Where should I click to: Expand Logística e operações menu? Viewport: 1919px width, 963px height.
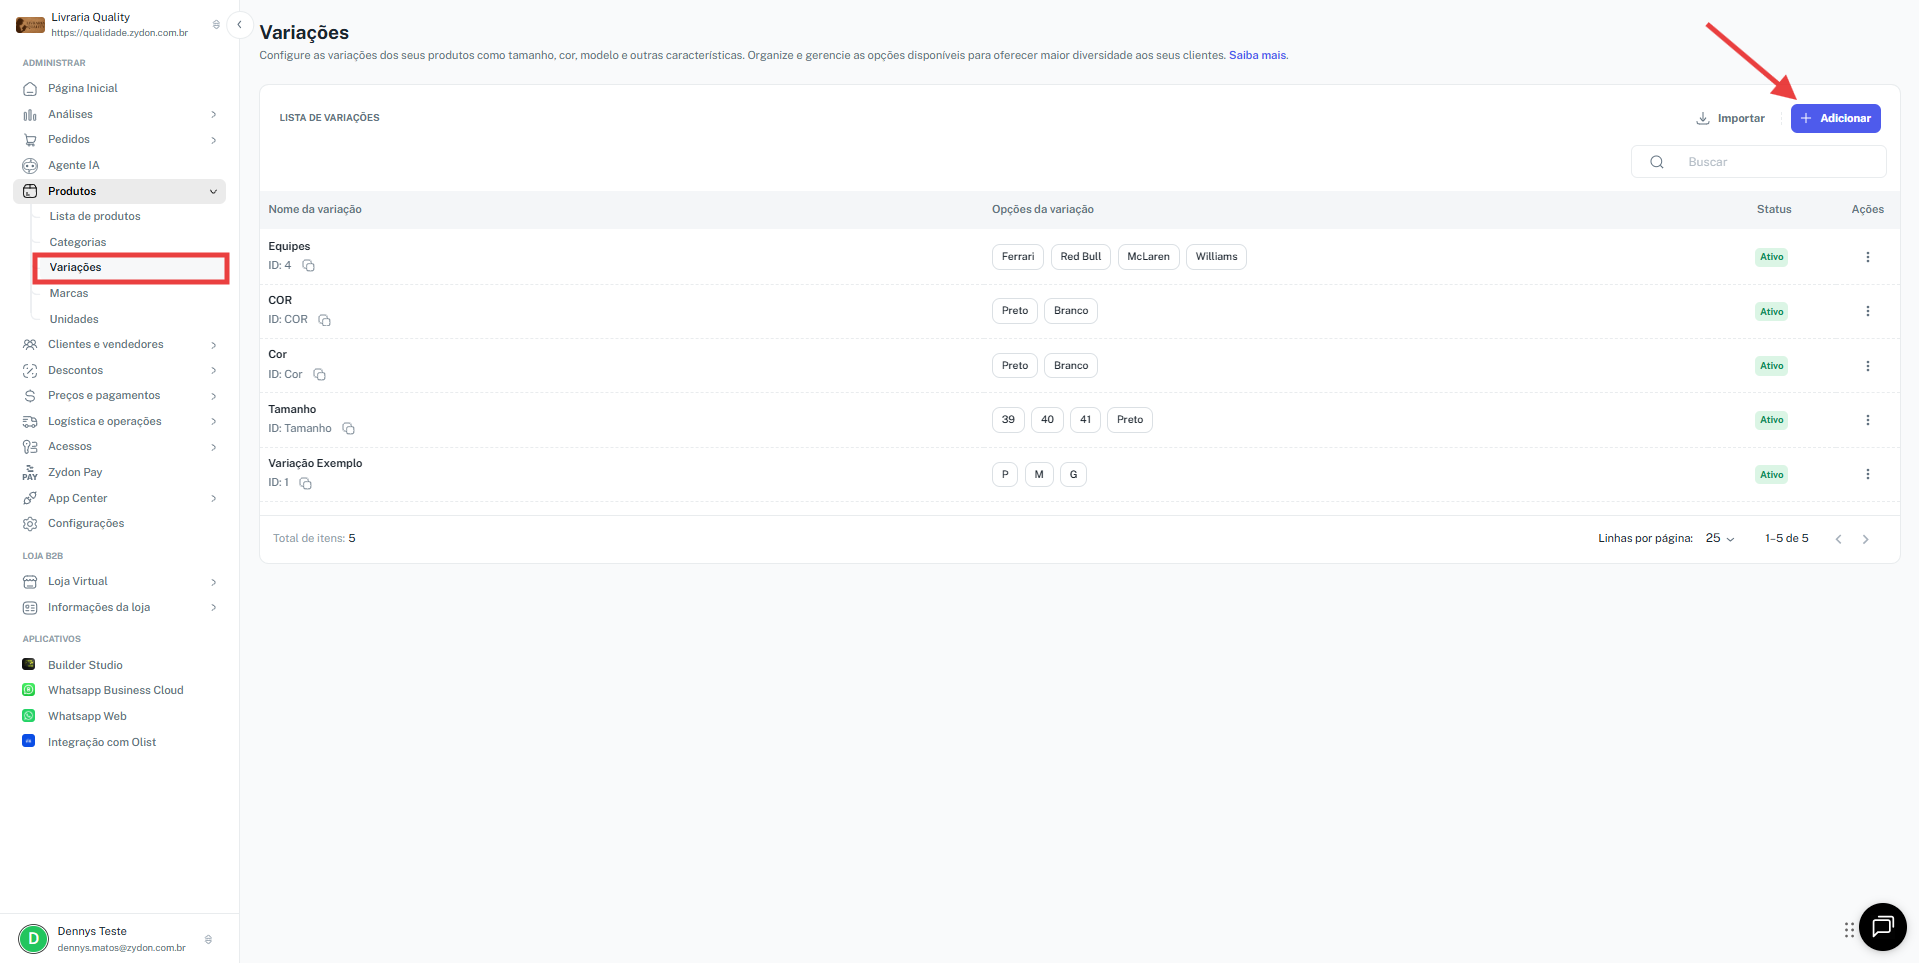(213, 422)
